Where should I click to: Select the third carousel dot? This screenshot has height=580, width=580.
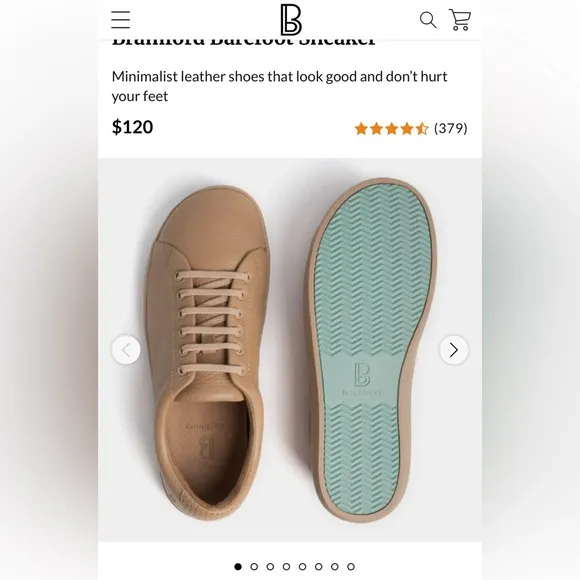(270, 566)
